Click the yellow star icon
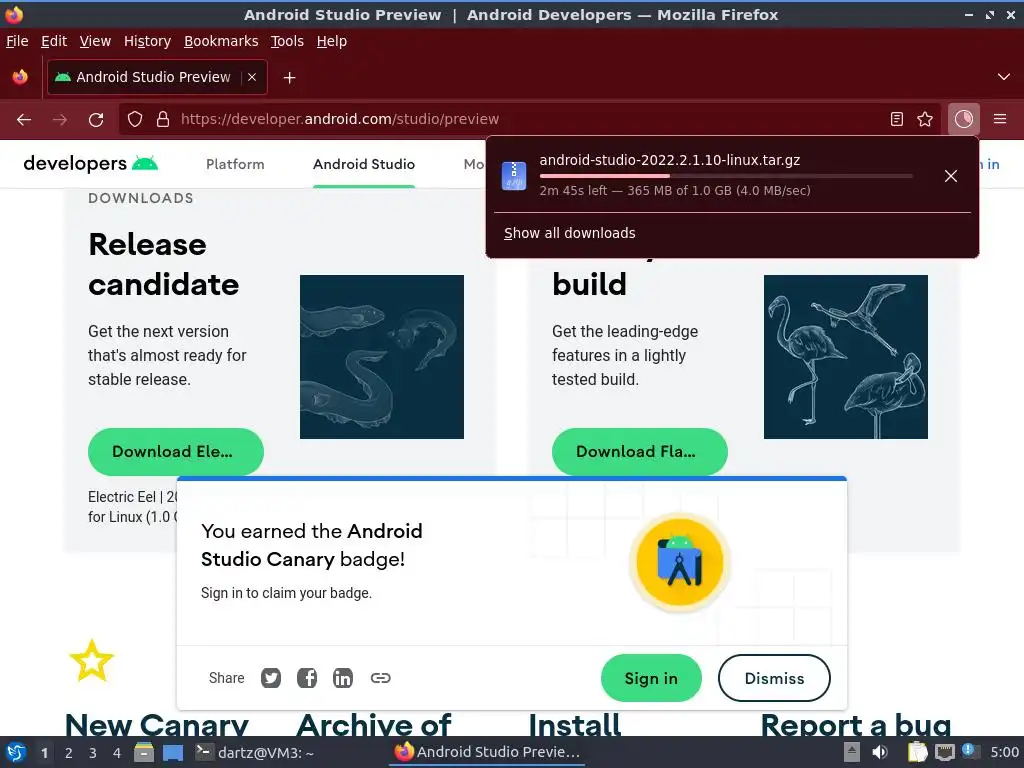 point(91,661)
